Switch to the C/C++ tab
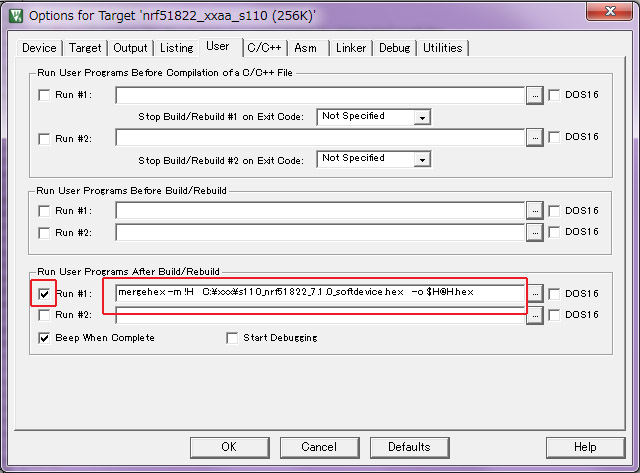This screenshot has width=640, height=473. click(x=264, y=48)
